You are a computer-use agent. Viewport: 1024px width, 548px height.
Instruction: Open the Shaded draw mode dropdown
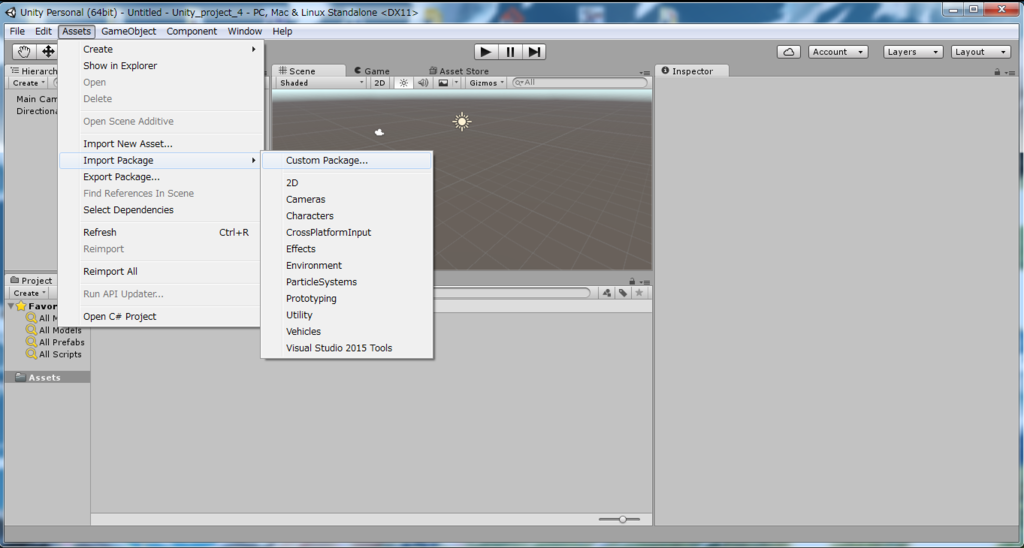pos(321,83)
